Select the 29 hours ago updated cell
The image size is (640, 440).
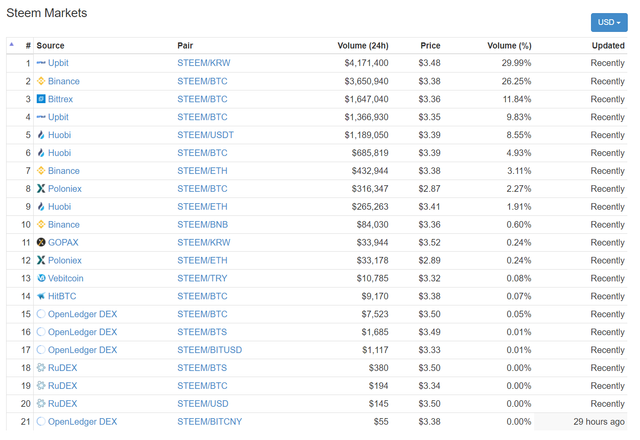coord(599,422)
